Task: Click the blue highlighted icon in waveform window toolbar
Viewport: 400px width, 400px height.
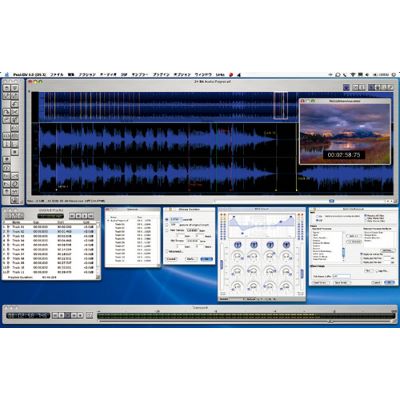Action: tap(346, 87)
